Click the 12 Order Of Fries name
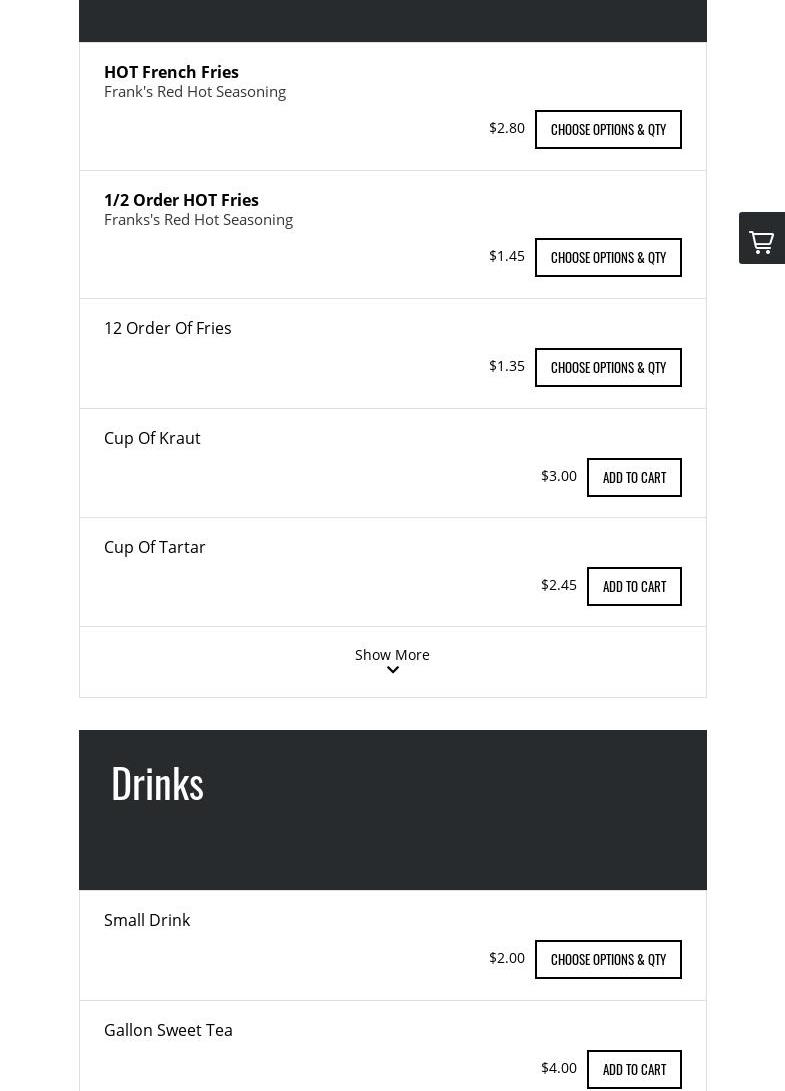785x1091 pixels. tap(167, 328)
